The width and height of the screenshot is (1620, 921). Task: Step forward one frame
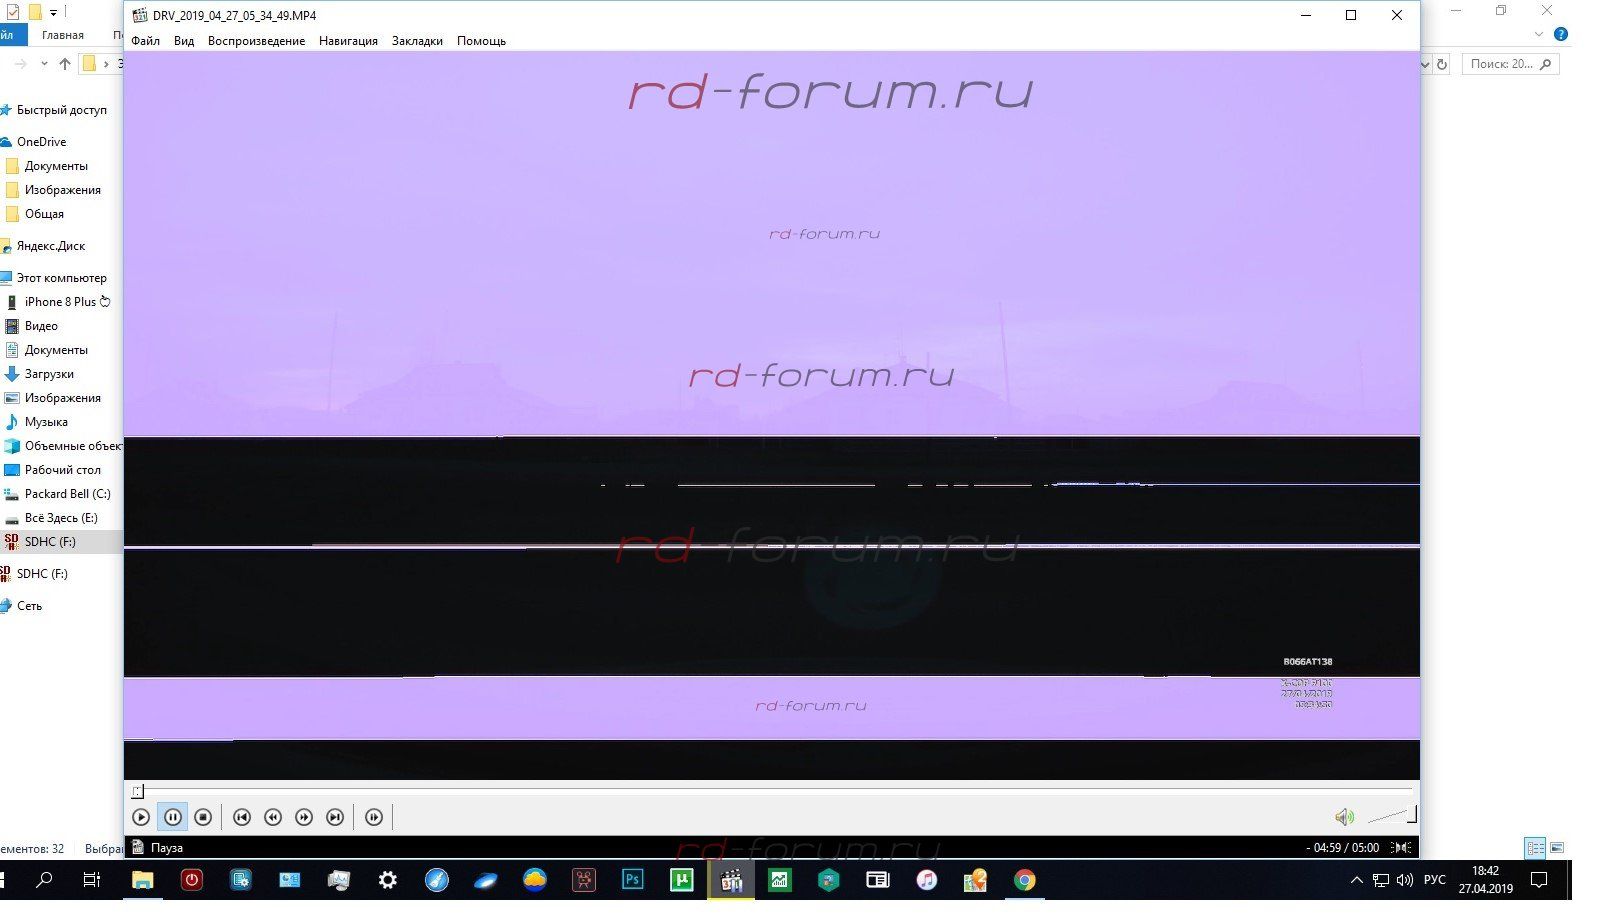pyautogui.click(x=374, y=817)
